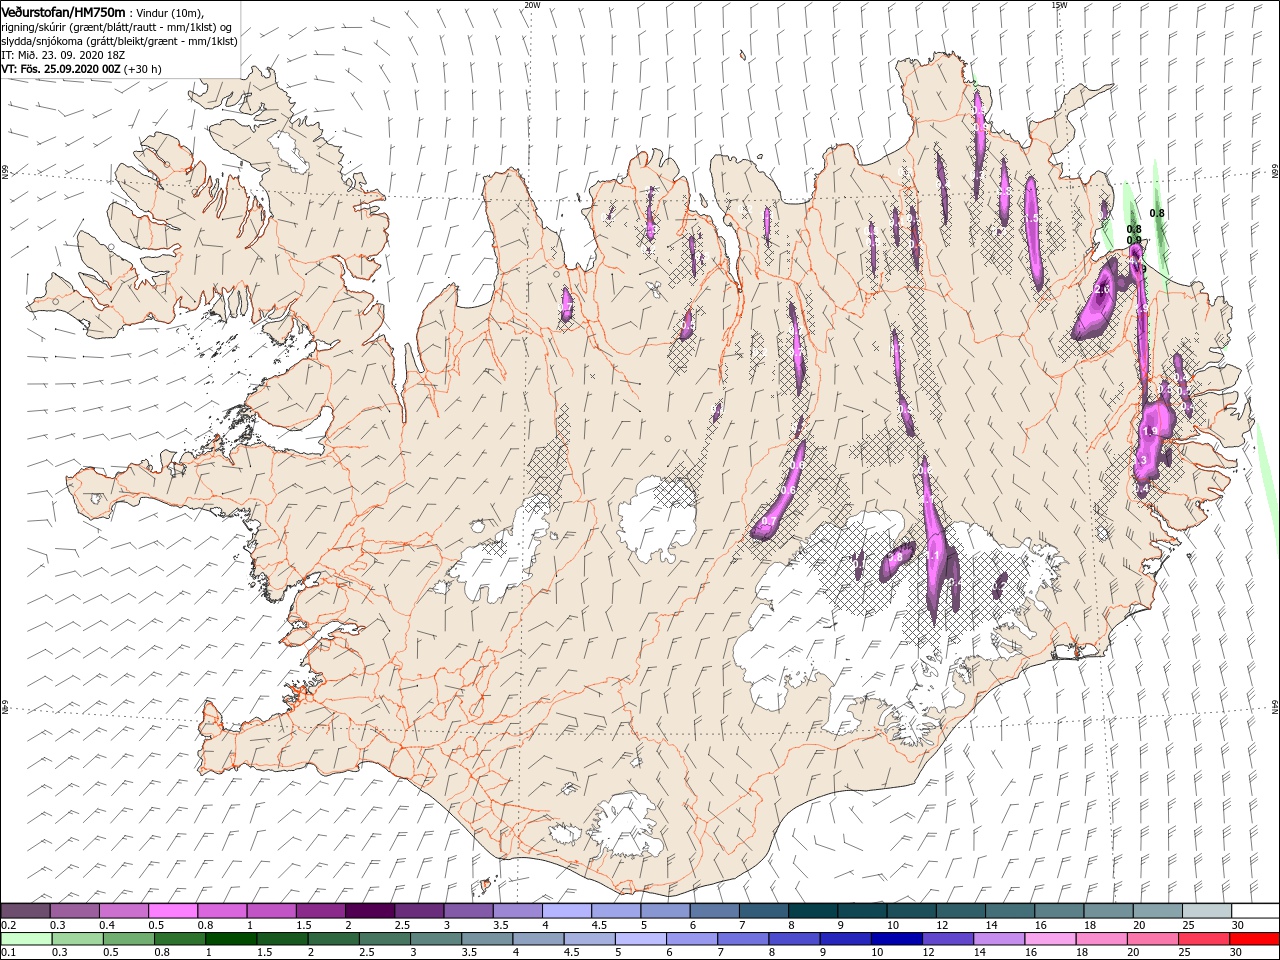Select the bright pink 0.5 legend swatch
Screen dimensions: 1280x960
coord(173,911)
